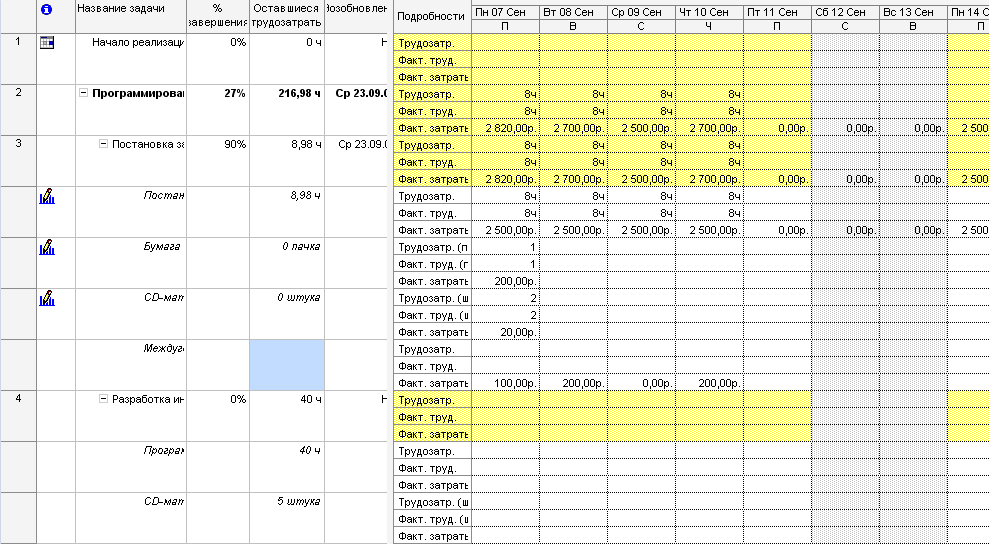Select the italic Постан assignment name

coord(164,196)
